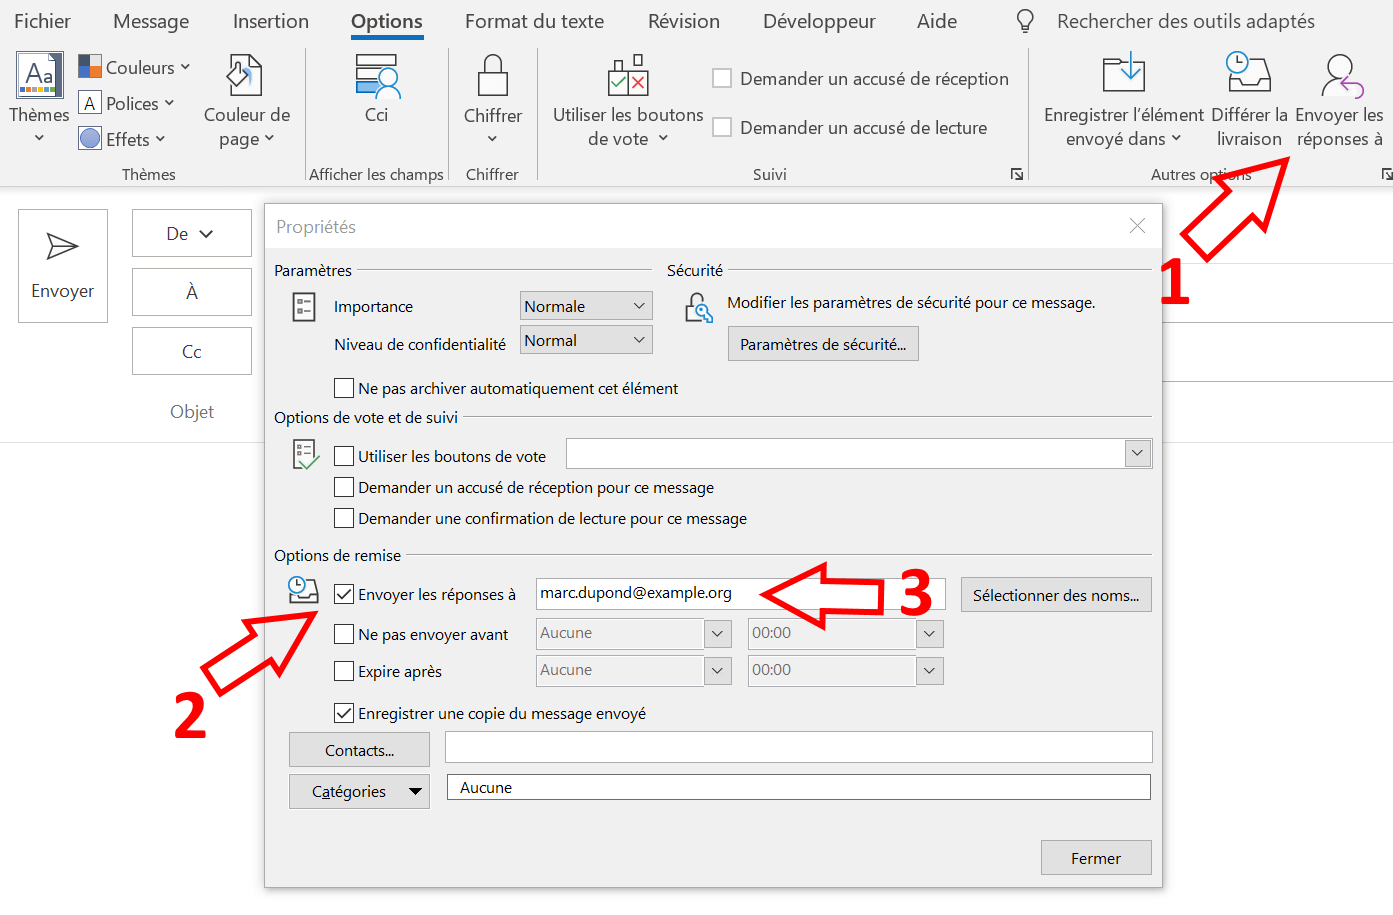This screenshot has height=915, width=1393.
Task: Click the Contacts button
Action: point(359,750)
